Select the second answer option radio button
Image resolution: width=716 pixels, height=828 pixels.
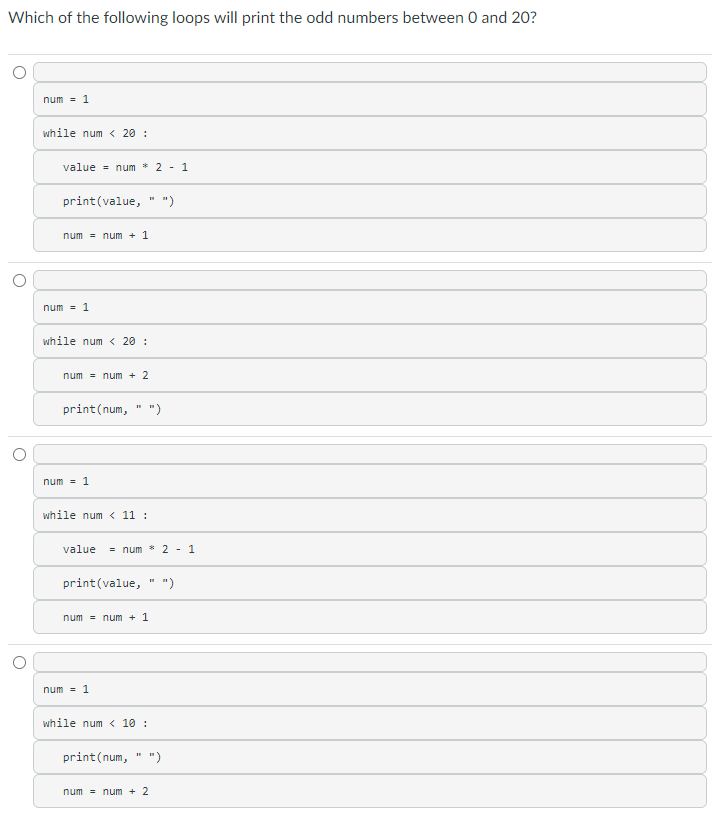click(19, 280)
